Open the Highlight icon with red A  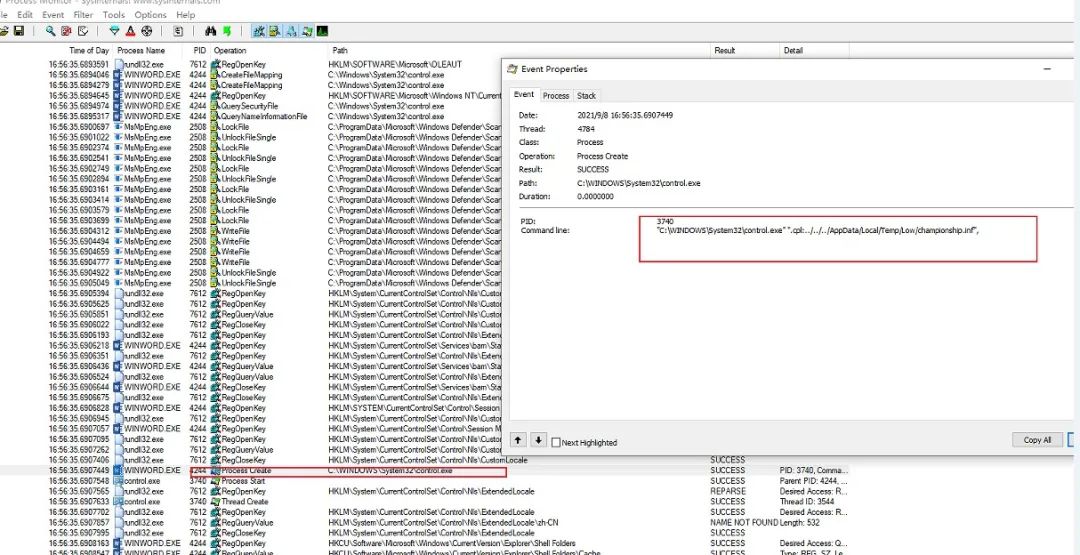pos(130,31)
